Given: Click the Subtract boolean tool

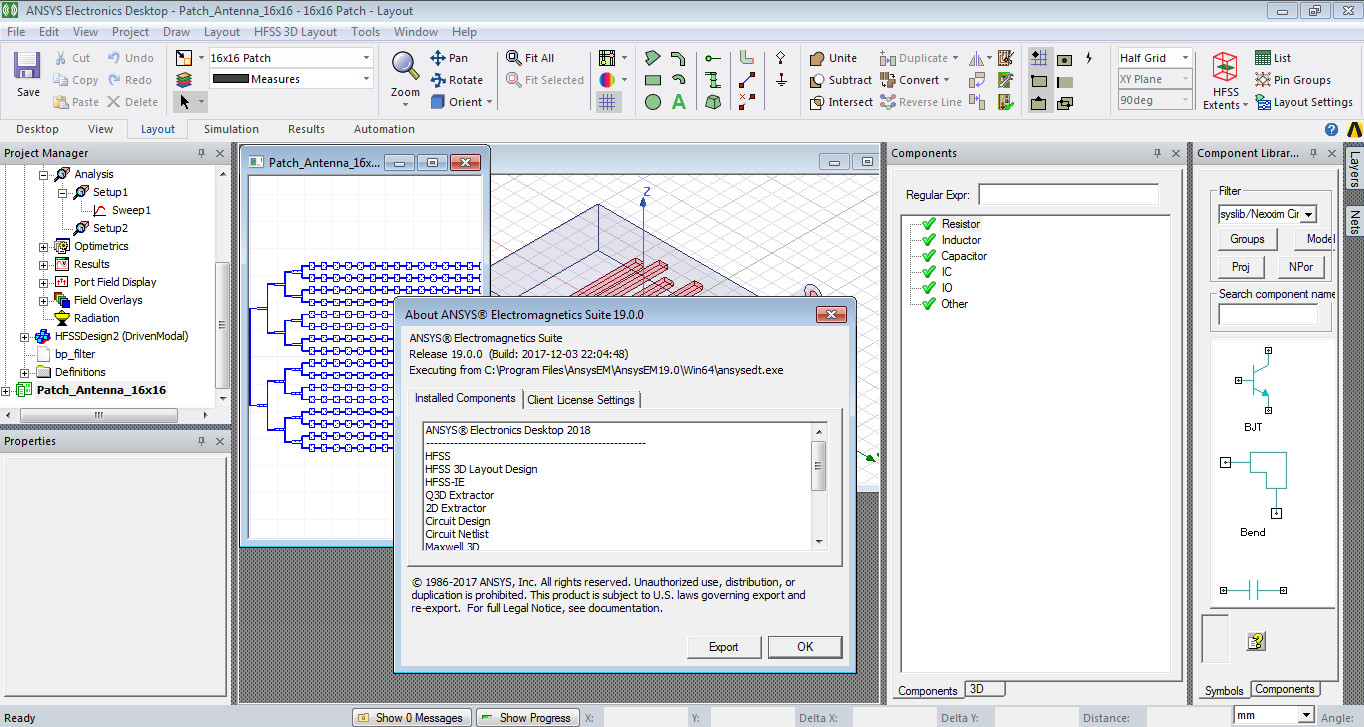Looking at the screenshot, I should [840, 80].
